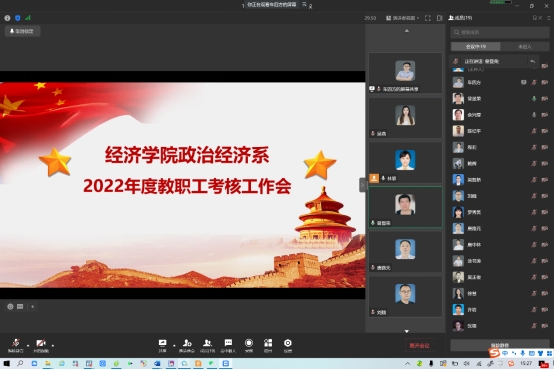Click the meeting info icon at top left
The image size is (554, 370).
tap(7, 18)
